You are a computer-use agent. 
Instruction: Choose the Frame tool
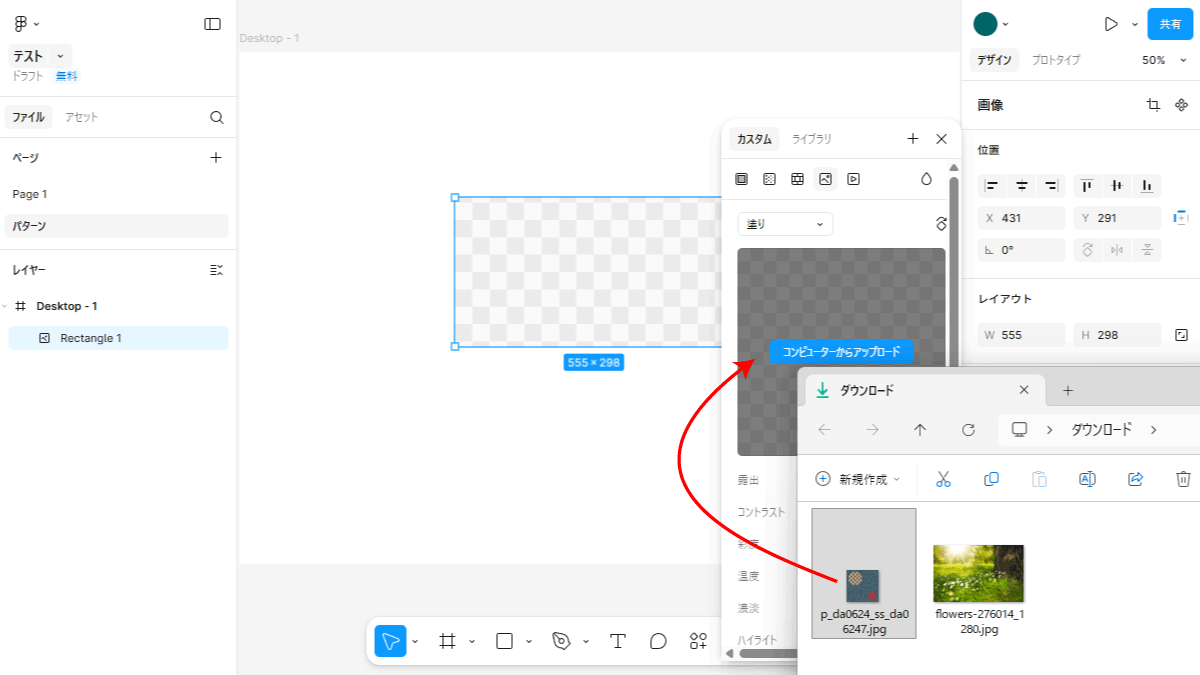[448, 641]
